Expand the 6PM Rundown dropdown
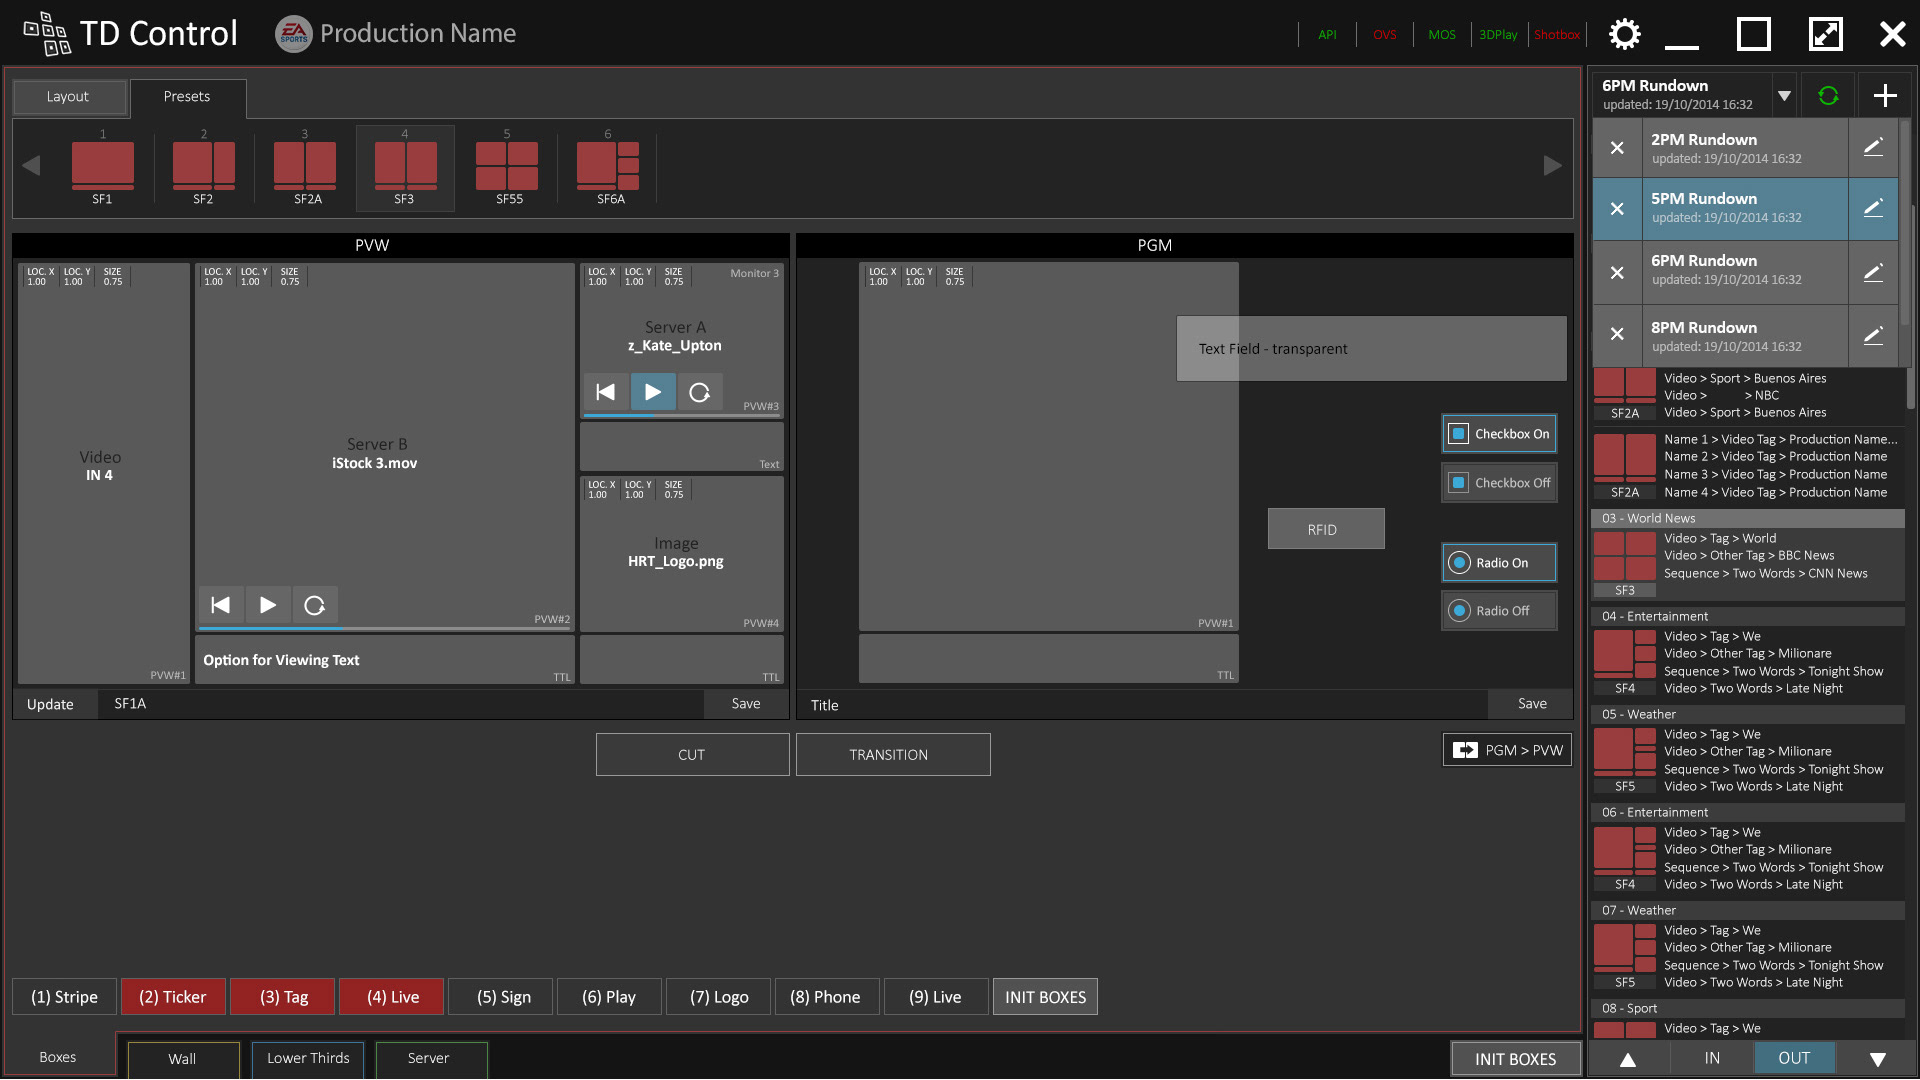The image size is (1920, 1080). click(x=1784, y=96)
